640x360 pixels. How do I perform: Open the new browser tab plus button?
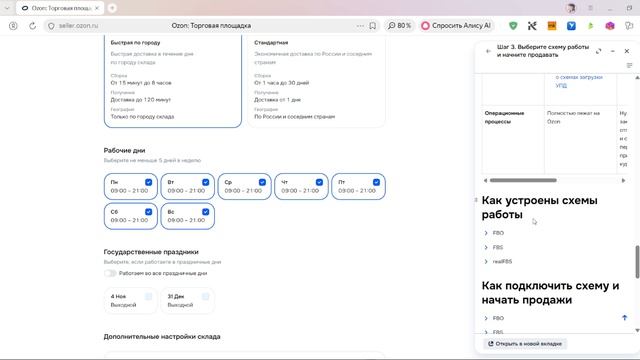[x=112, y=8]
